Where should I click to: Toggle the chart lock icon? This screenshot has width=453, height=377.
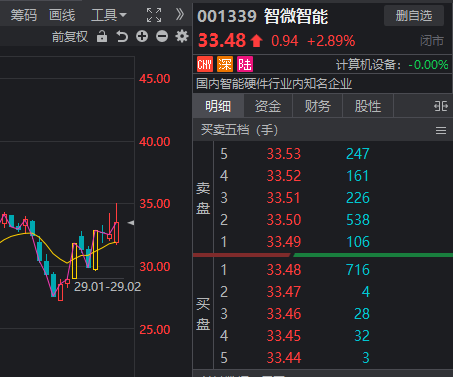(x=102, y=36)
